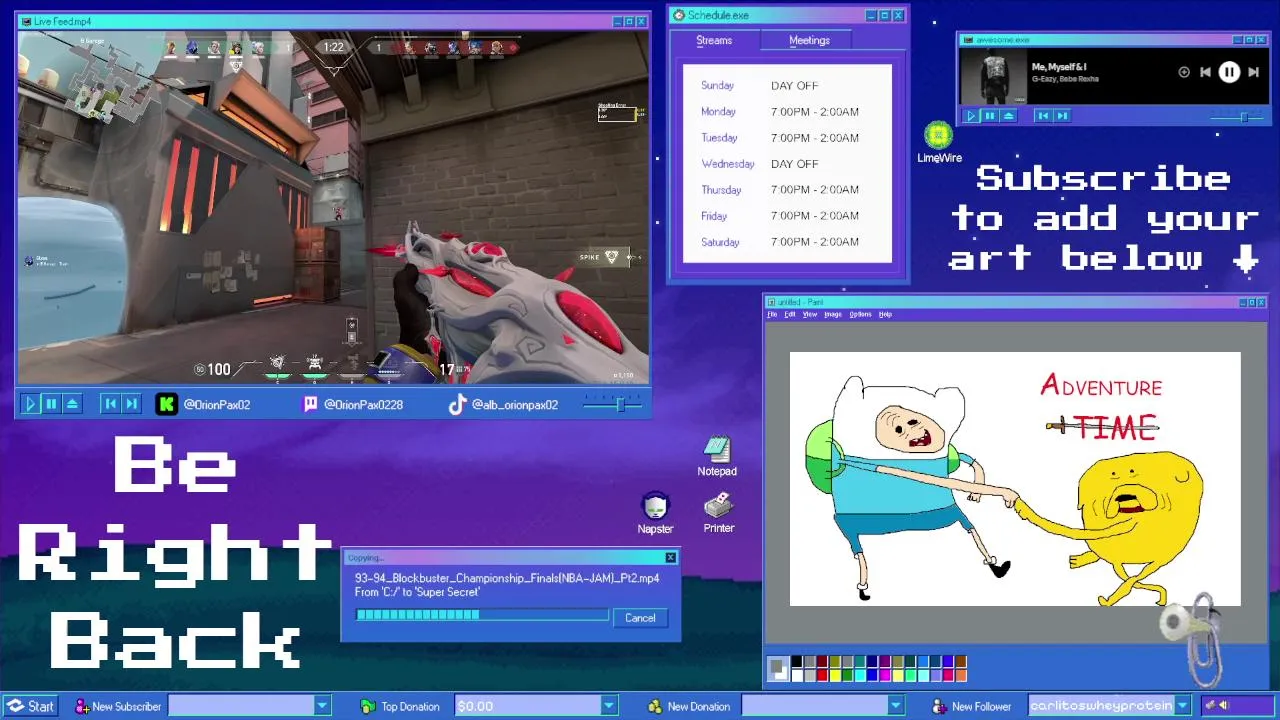Click the speaker icon in system tray

pyautogui.click(x=1224, y=706)
